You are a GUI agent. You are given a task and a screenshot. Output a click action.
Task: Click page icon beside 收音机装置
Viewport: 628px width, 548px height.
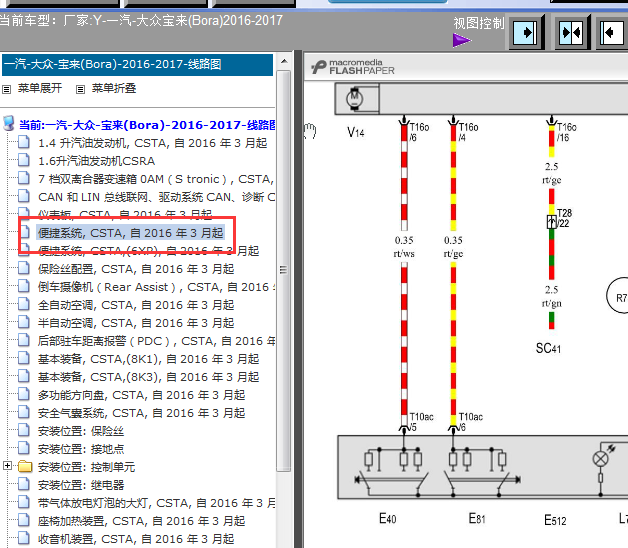[x=24, y=538]
